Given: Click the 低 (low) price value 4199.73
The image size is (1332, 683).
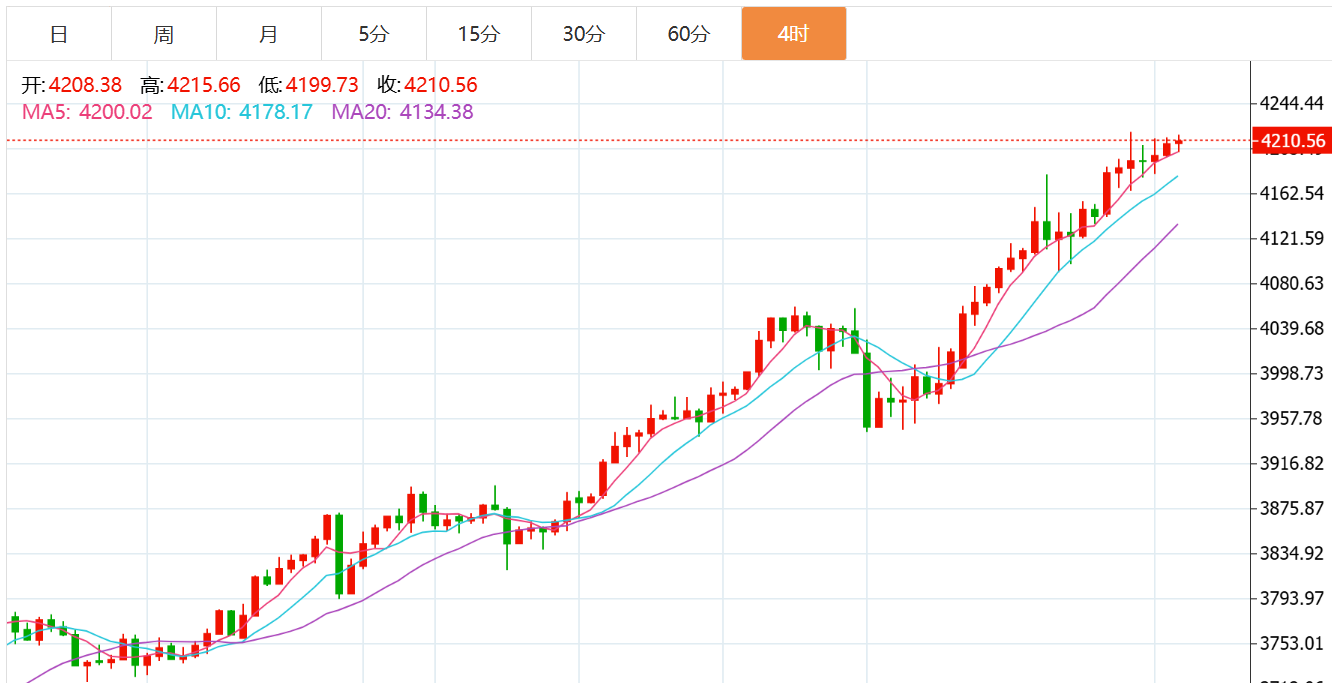Looking at the screenshot, I should (322, 85).
